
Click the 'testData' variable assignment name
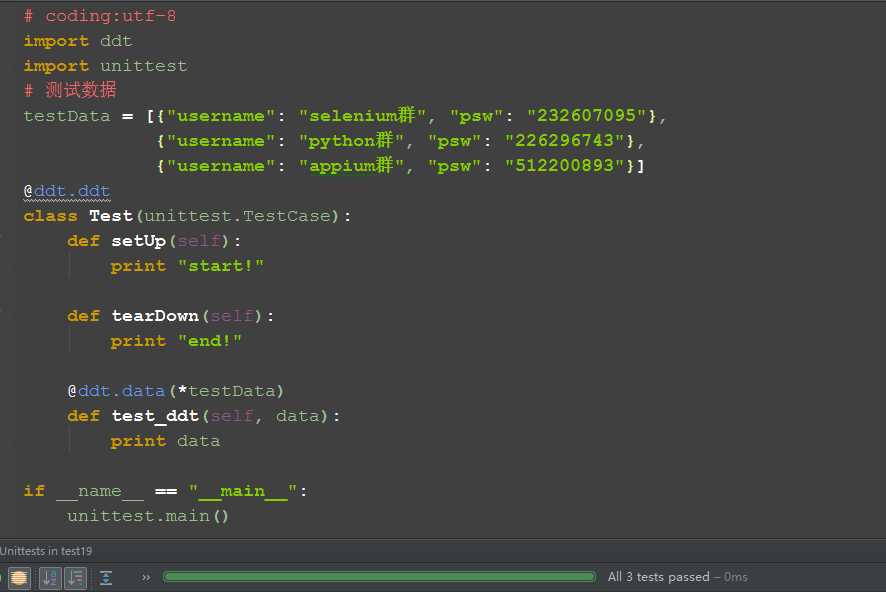point(67,116)
